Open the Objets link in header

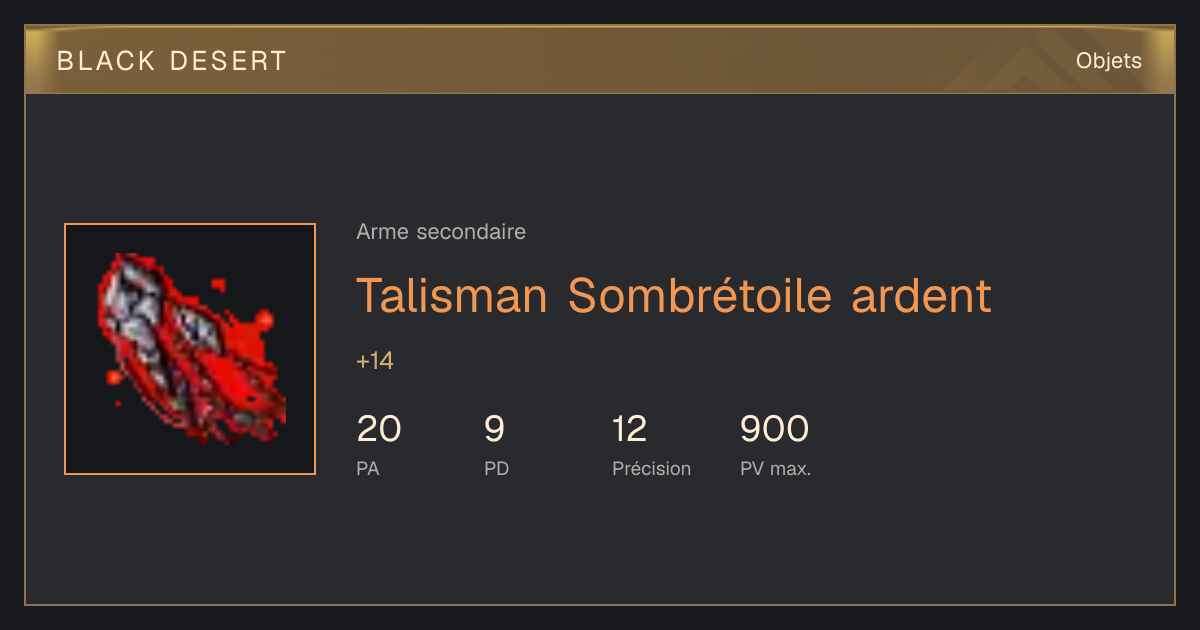[1108, 61]
